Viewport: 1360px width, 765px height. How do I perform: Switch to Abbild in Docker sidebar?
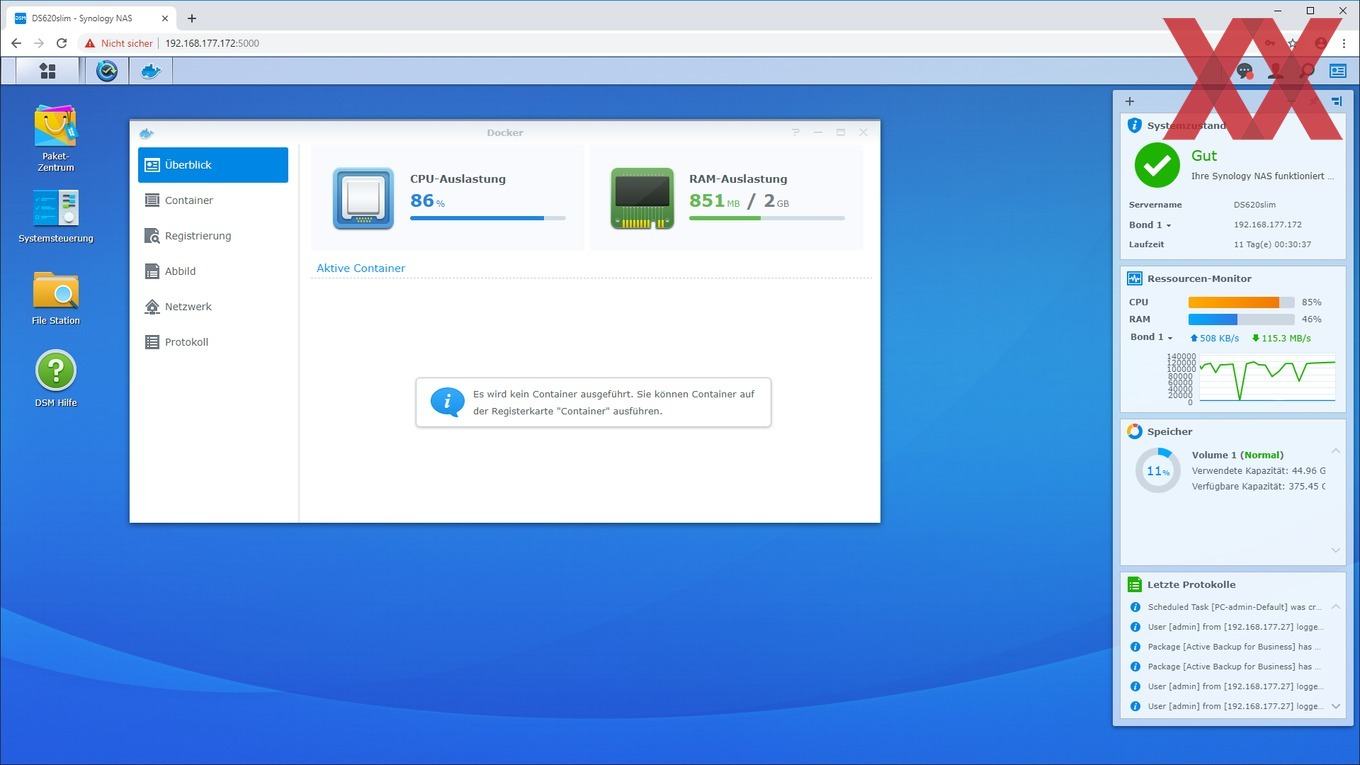(213, 271)
